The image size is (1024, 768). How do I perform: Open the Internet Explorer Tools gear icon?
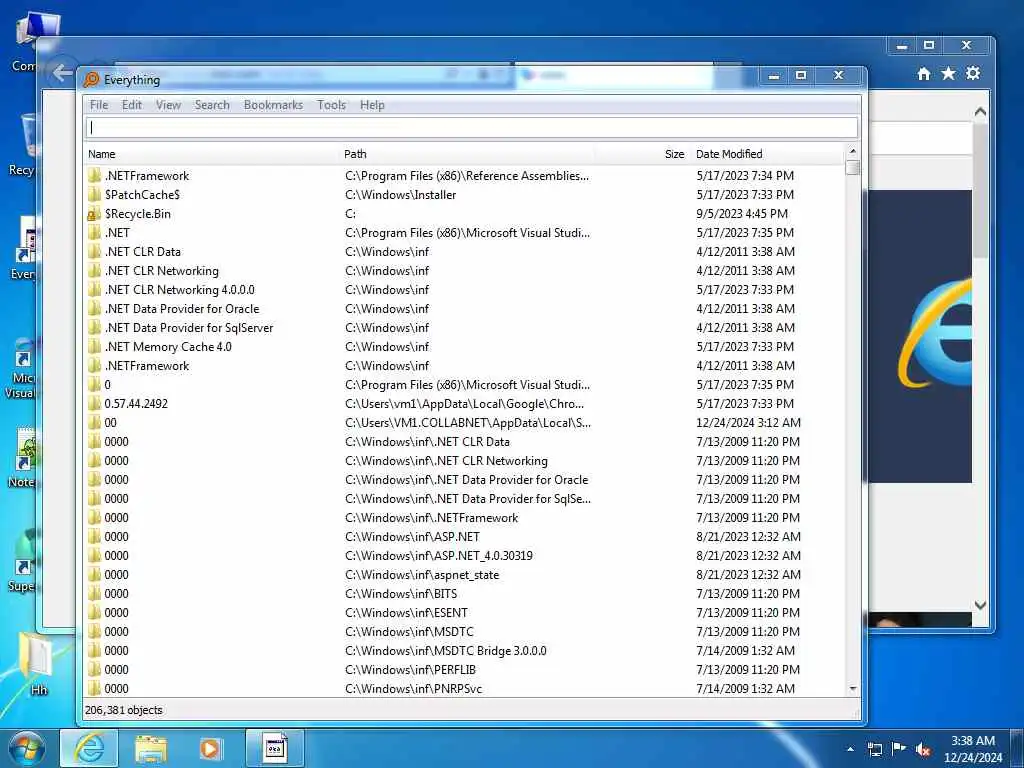tap(973, 73)
